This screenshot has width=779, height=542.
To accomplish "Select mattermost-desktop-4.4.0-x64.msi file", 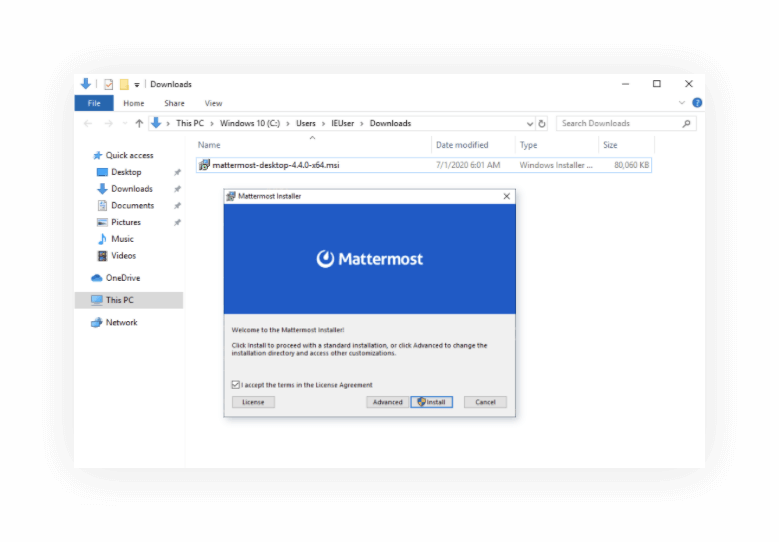I will 424,165.
